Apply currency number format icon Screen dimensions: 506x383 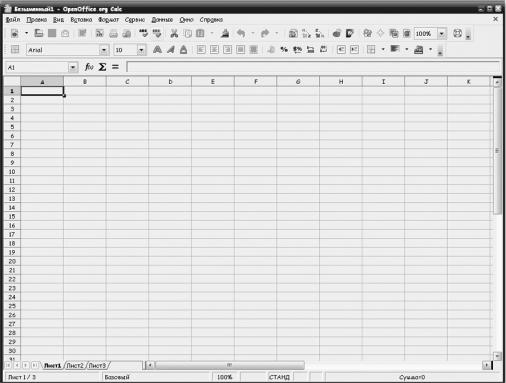[271, 50]
